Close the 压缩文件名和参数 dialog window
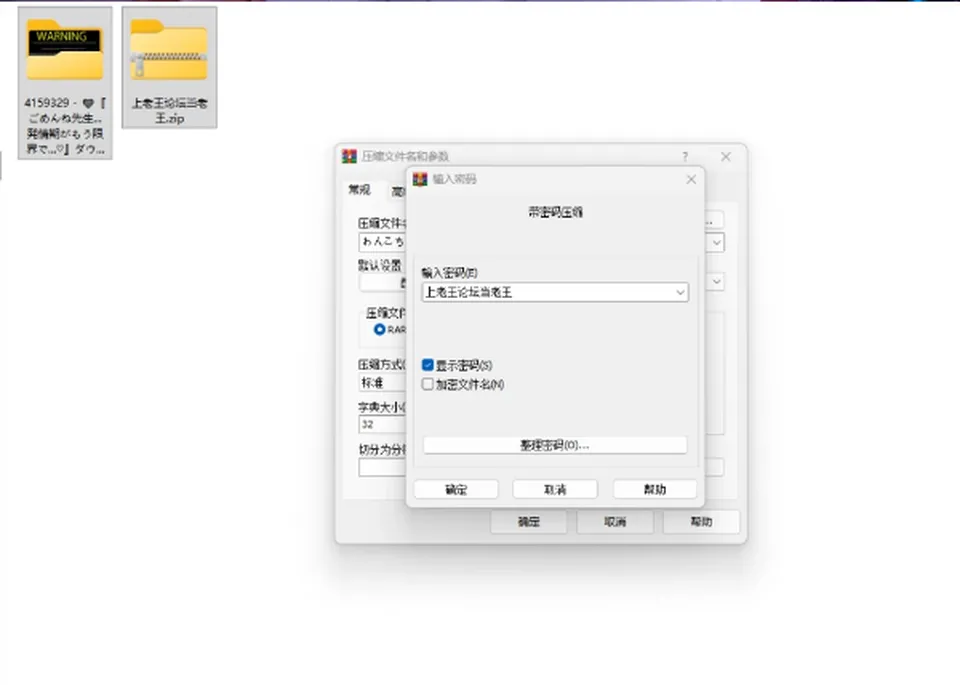The height and width of the screenshot is (685, 960). click(726, 157)
